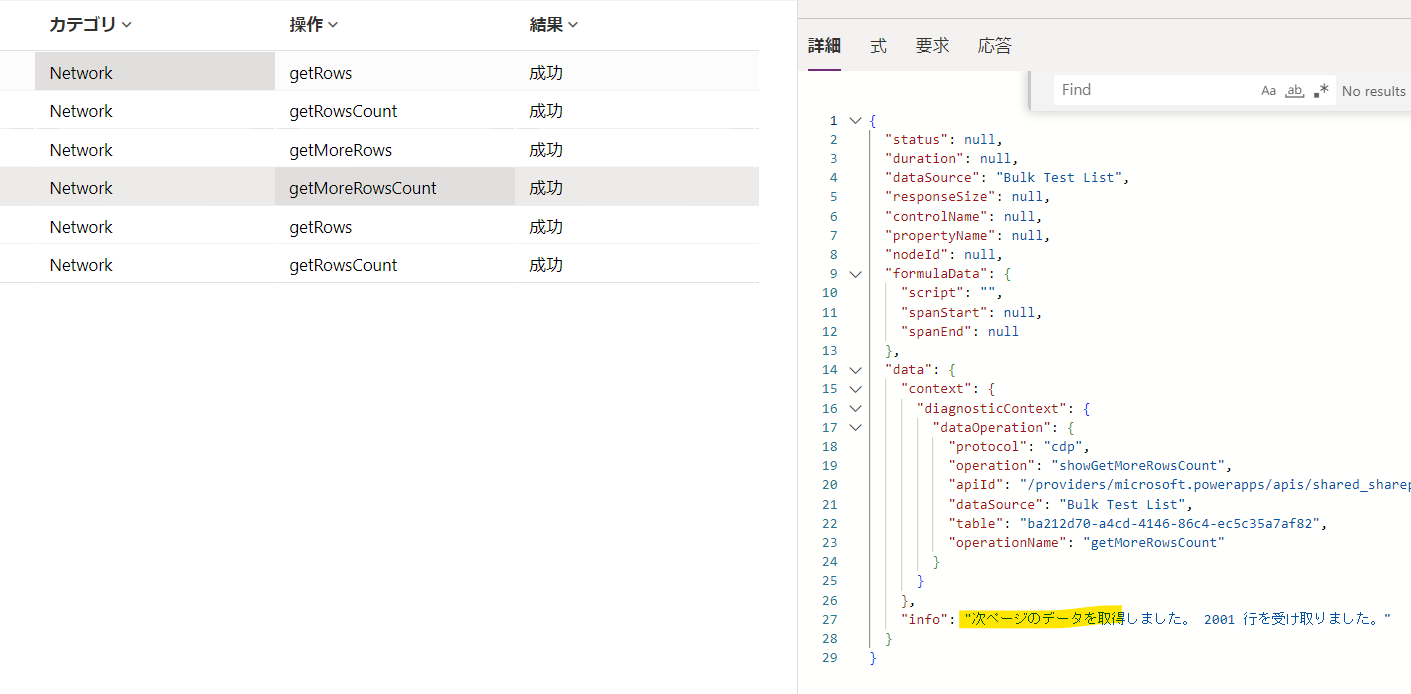Collapse the "data" JSON node
Viewport: 1411px width, 694px height.
855,370
